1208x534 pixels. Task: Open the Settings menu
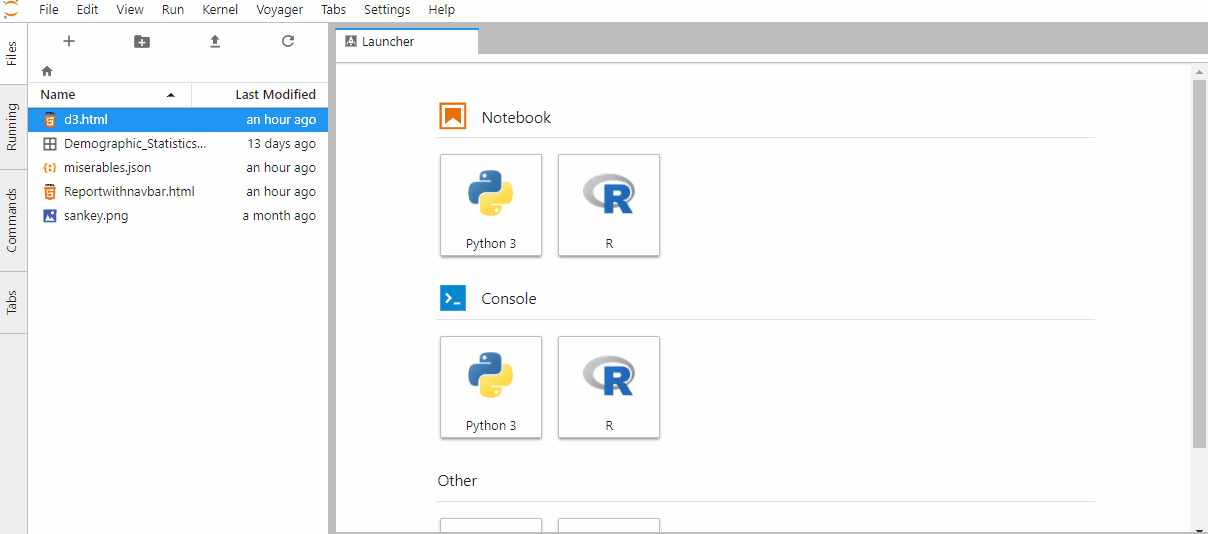tap(387, 10)
